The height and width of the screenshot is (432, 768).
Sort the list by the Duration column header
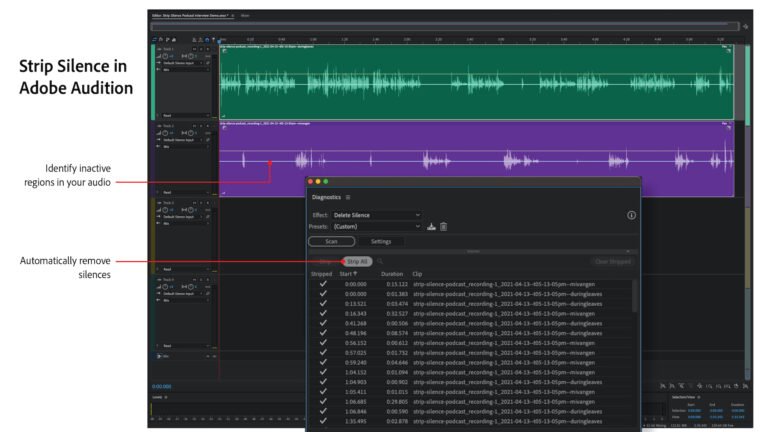(x=392, y=274)
